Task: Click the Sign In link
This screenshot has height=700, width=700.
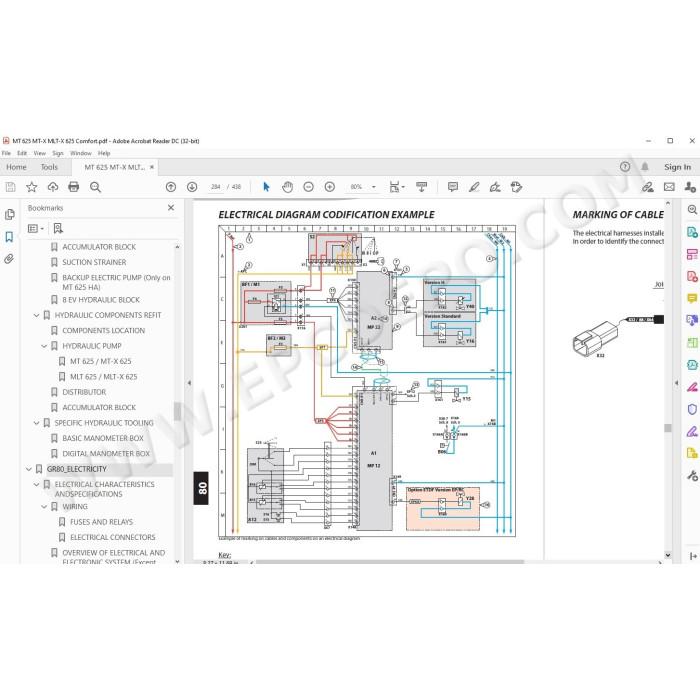Action: (677, 167)
